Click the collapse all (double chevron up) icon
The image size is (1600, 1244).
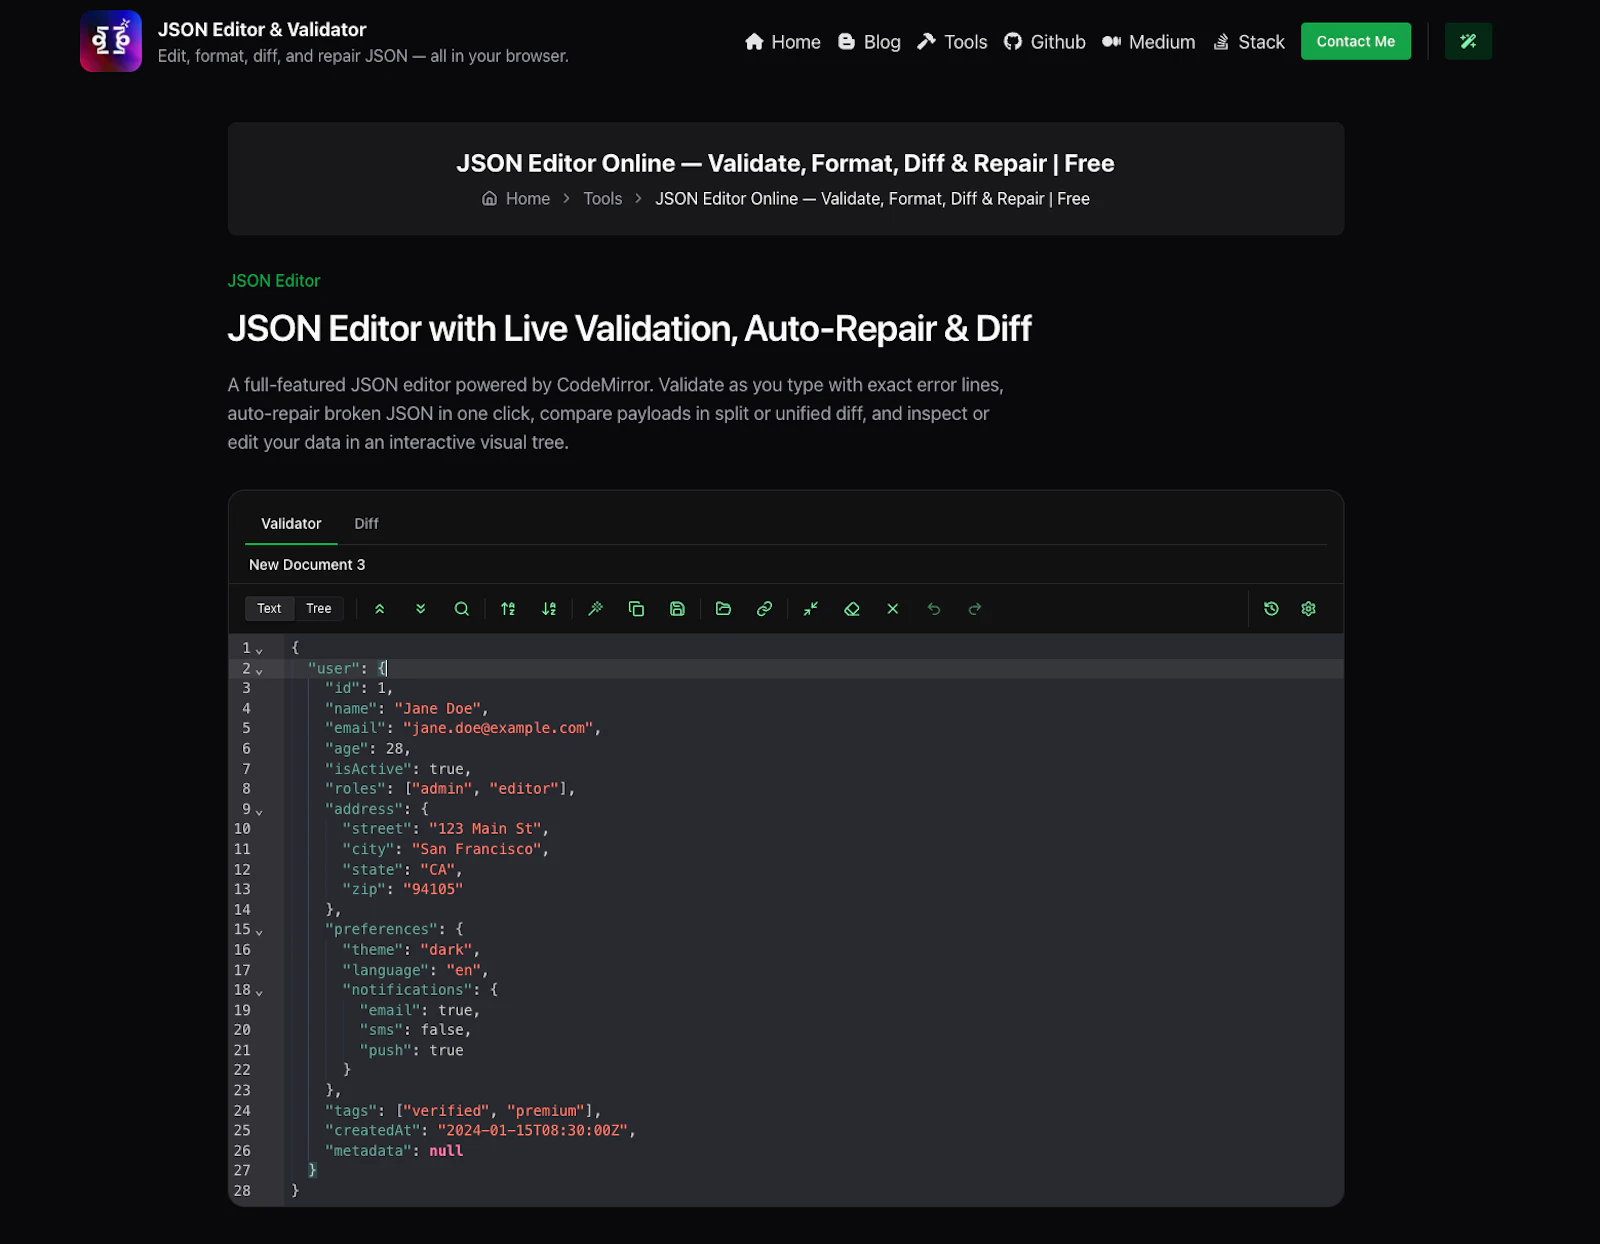point(379,609)
